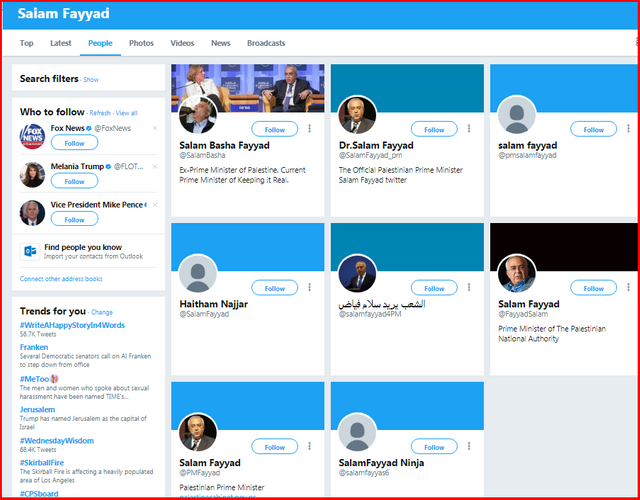Open more options for Haitham Najjar
Screen dimensions: 640x500
pyautogui.click(x=309, y=287)
